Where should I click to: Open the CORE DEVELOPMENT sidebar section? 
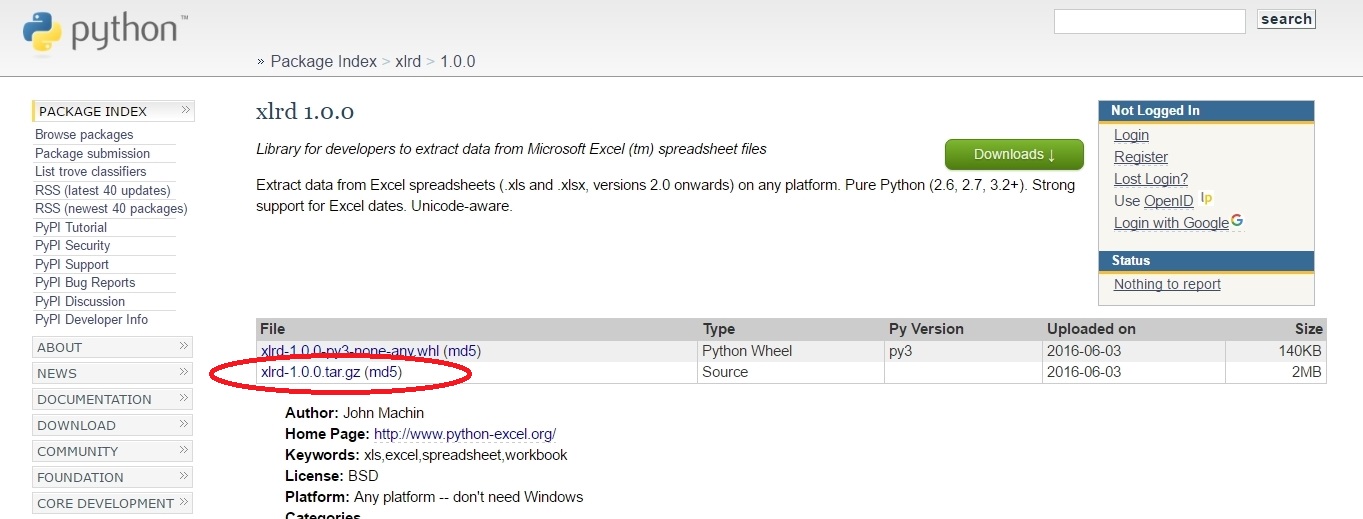[113, 503]
